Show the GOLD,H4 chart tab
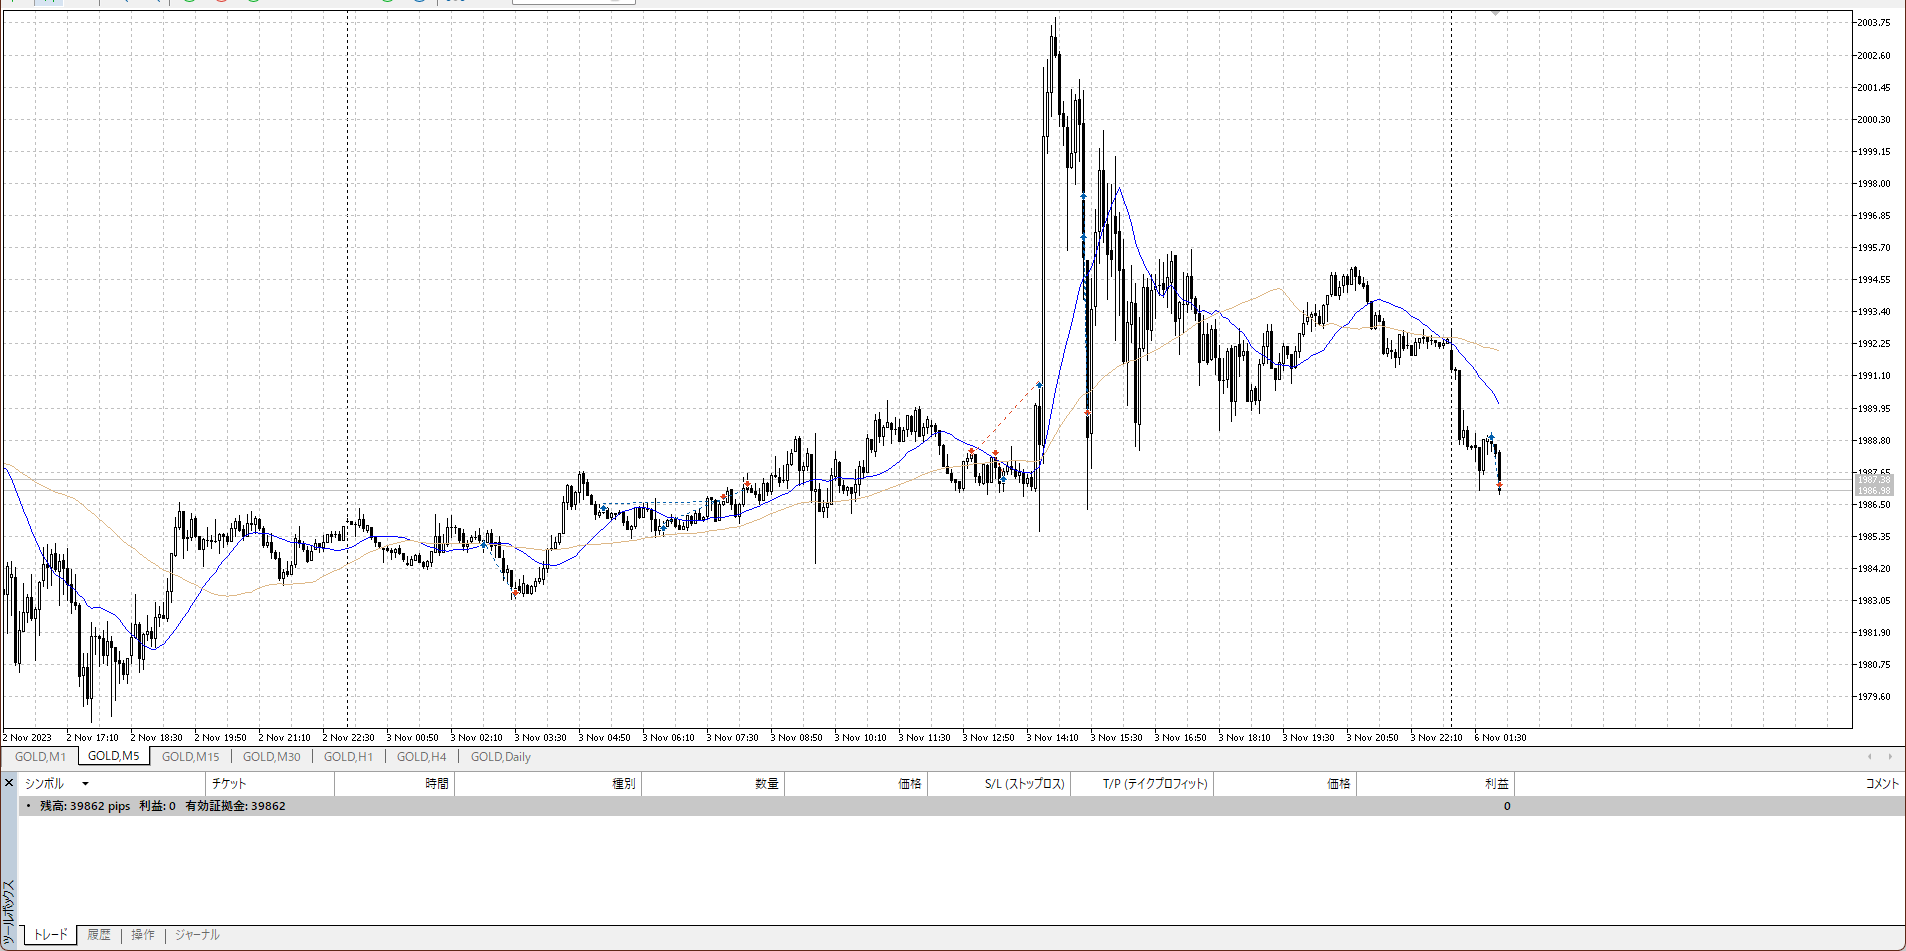The height and width of the screenshot is (951, 1906). point(421,757)
